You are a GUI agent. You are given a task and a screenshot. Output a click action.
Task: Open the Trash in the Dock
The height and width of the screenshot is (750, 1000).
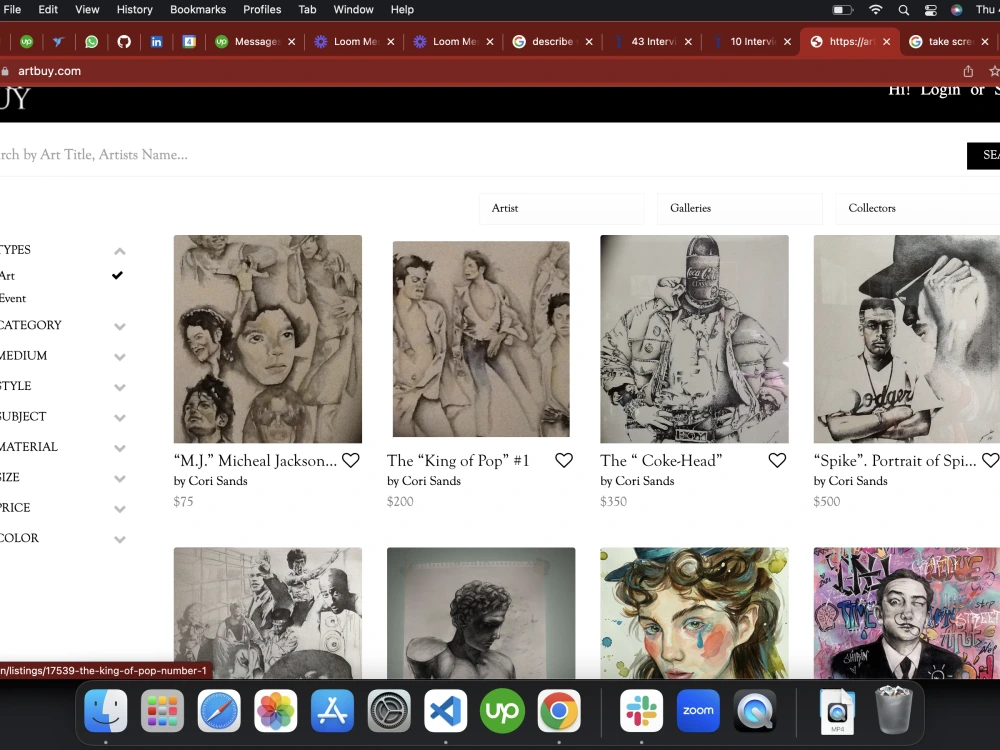894,710
